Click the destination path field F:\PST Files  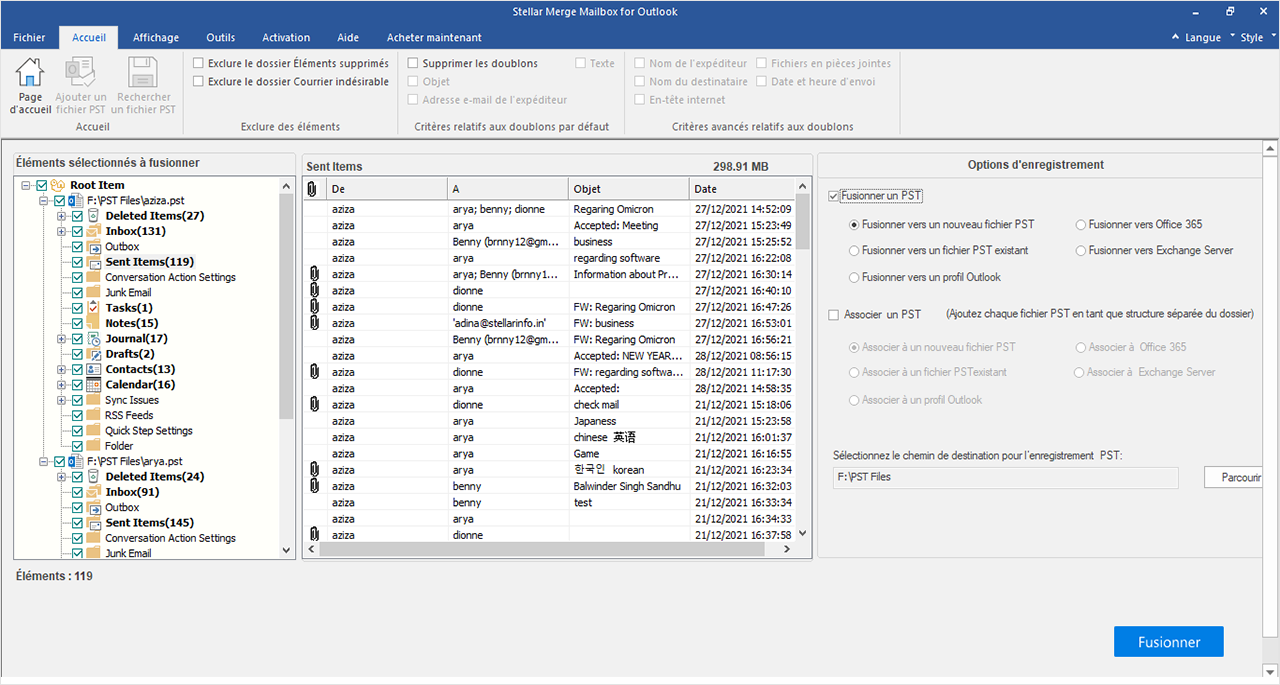coord(1005,478)
